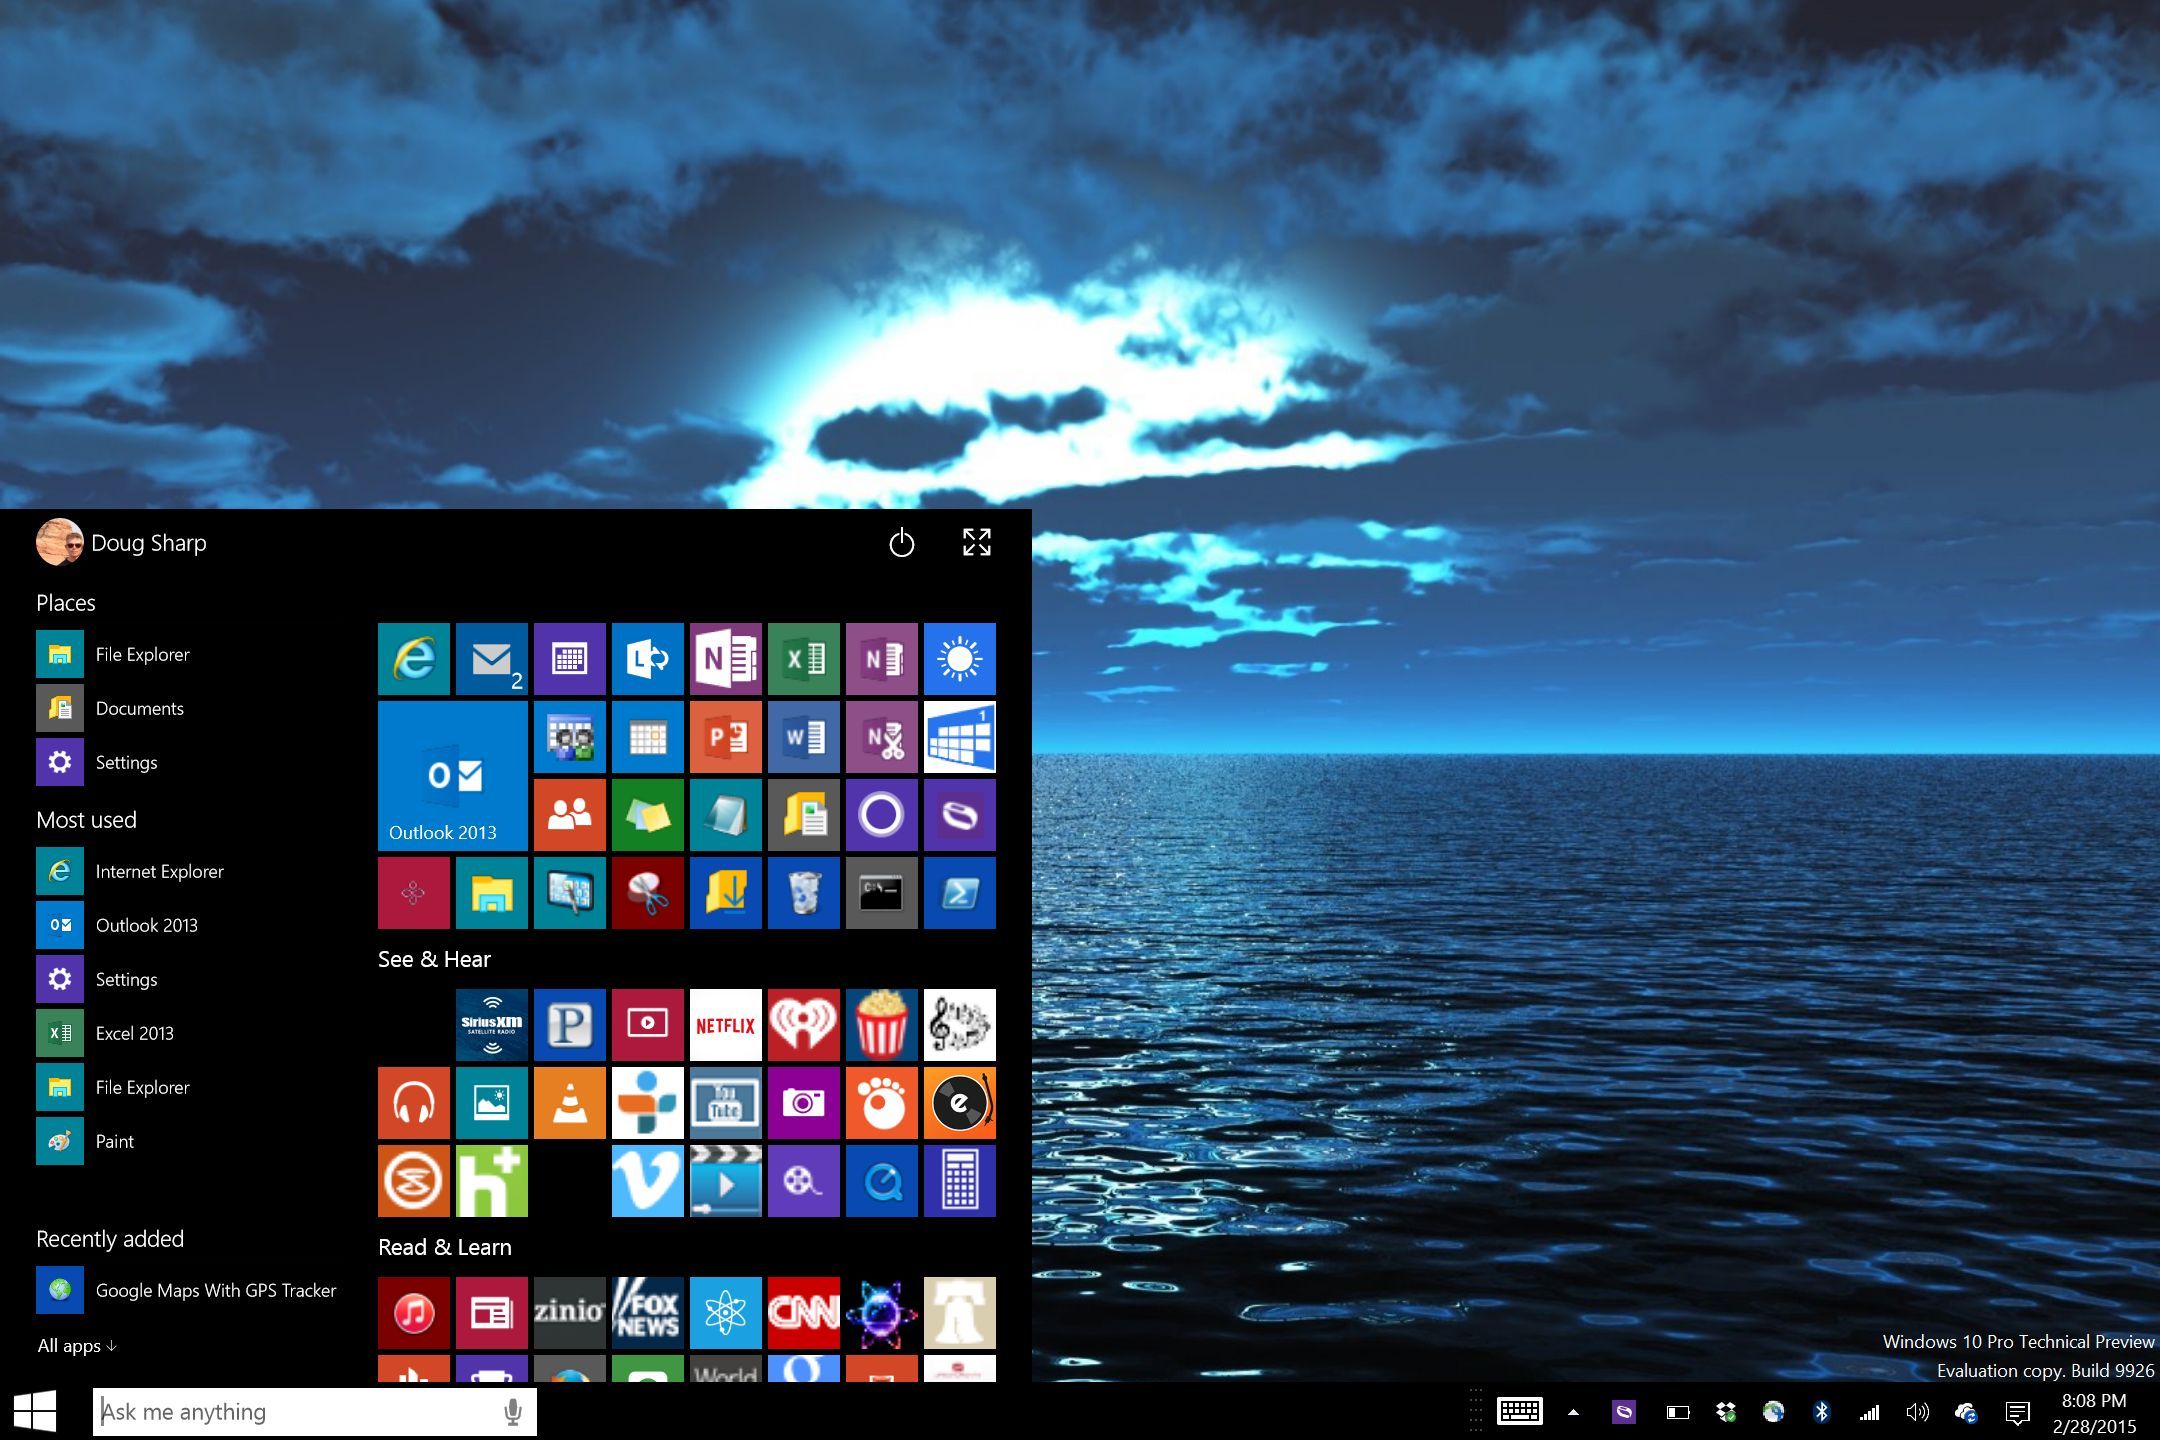Click the microphone in the search box
The width and height of the screenshot is (2160, 1440).
512,1412
